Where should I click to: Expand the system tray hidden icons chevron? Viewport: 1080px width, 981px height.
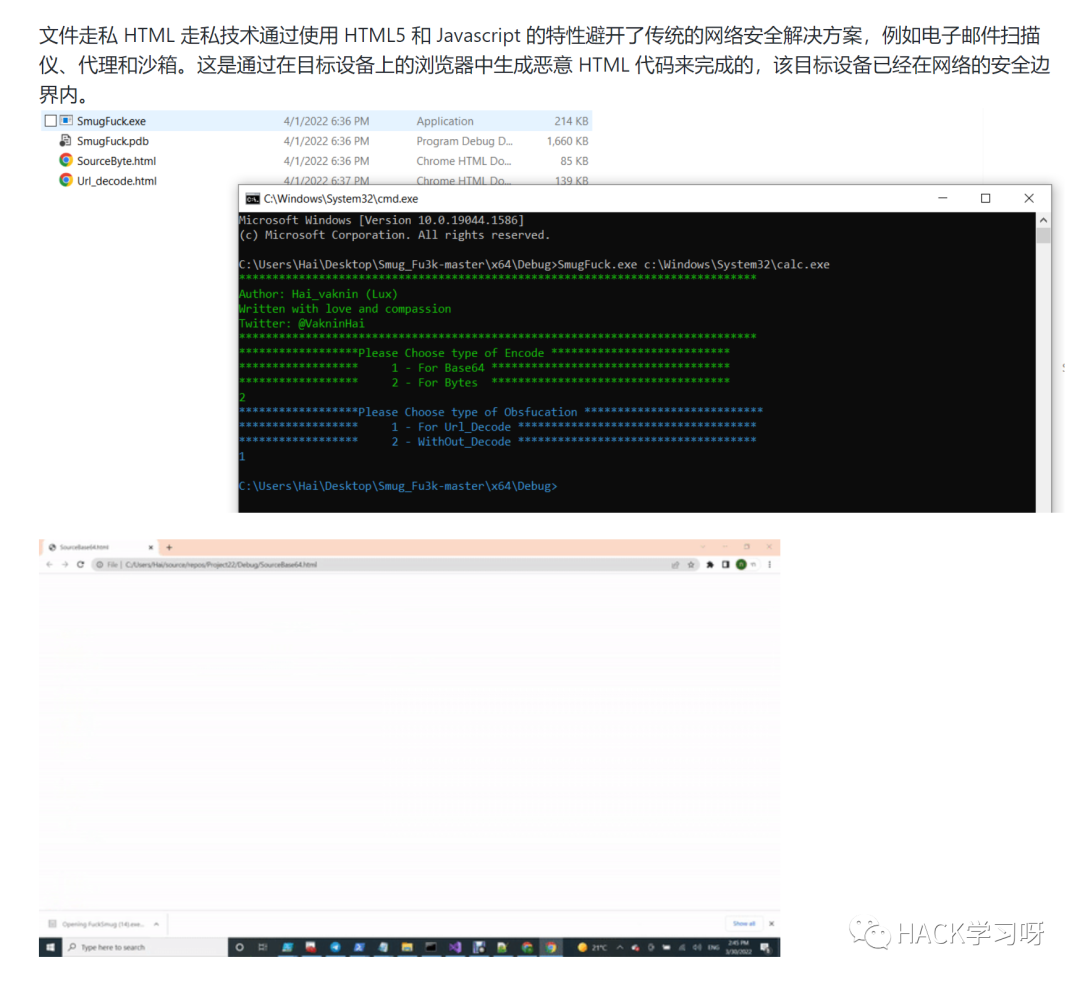coord(620,948)
